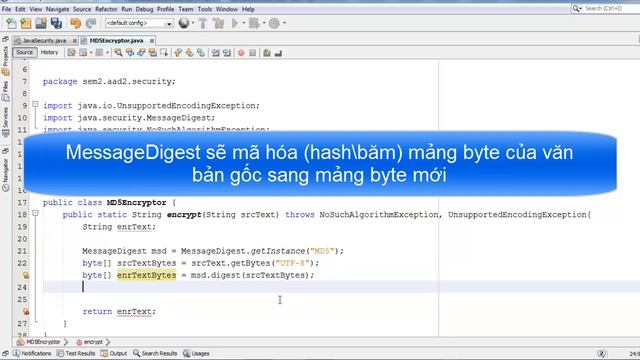640x360 pixels.
Task: Click the Debug Project icon
Action: [x=254, y=23]
